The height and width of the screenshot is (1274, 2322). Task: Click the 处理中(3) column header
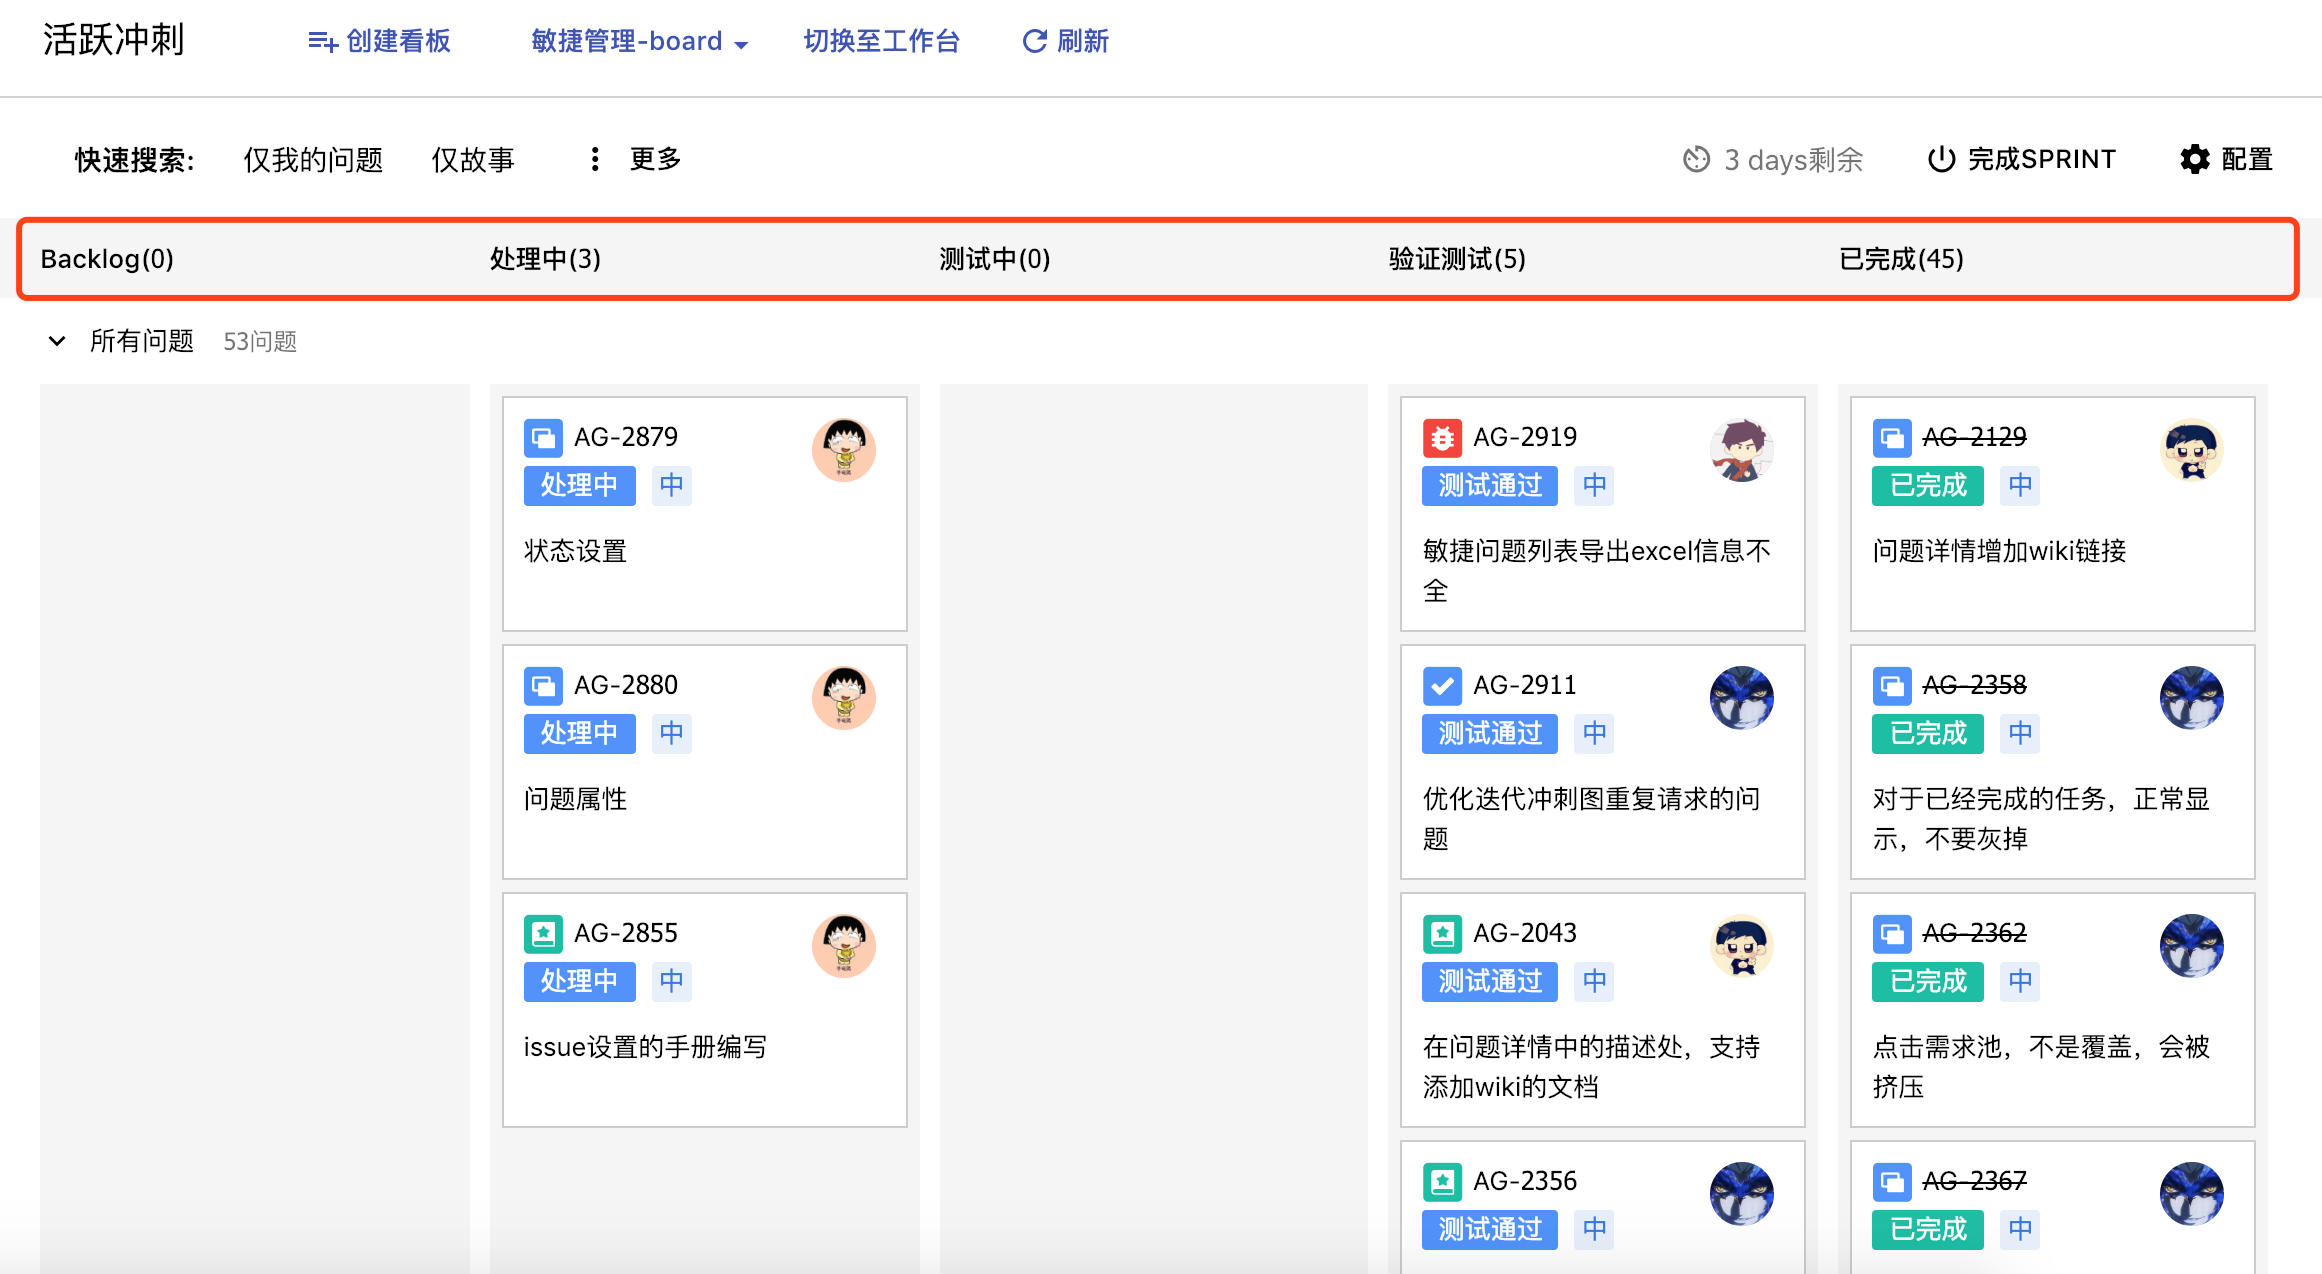click(x=545, y=259)
